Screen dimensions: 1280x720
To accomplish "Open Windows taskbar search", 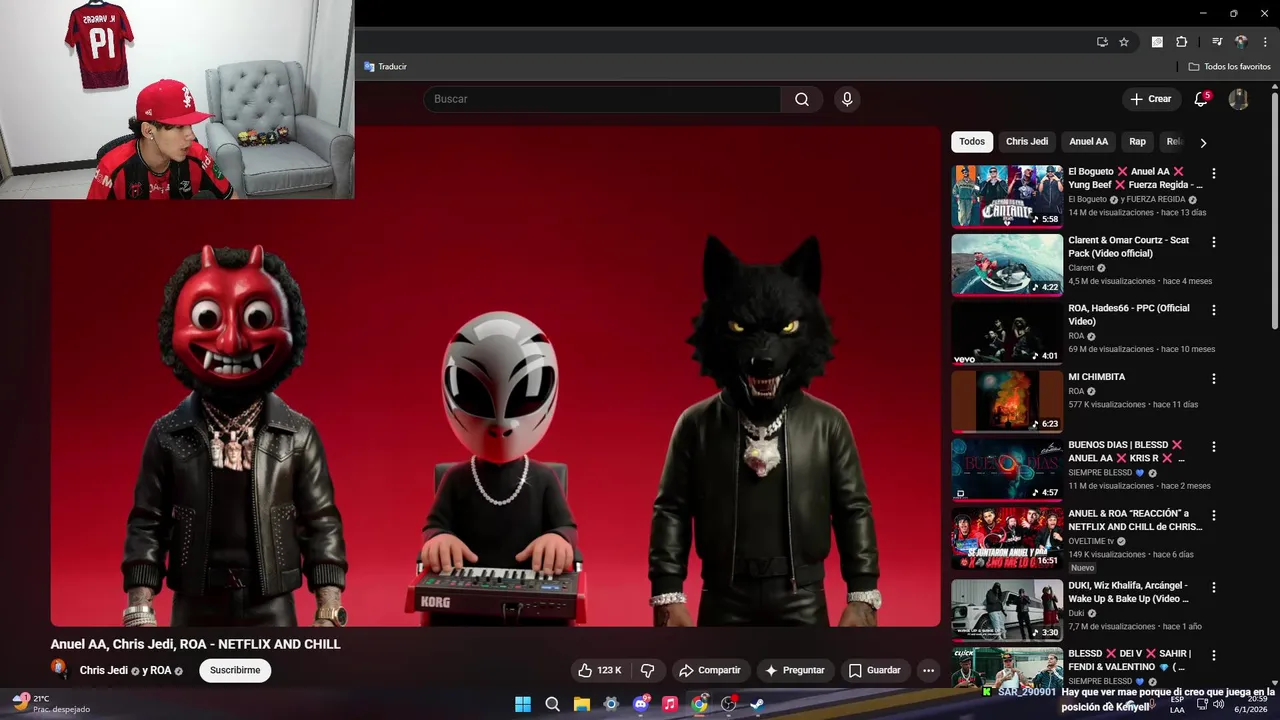I will [x=552, y=704].
